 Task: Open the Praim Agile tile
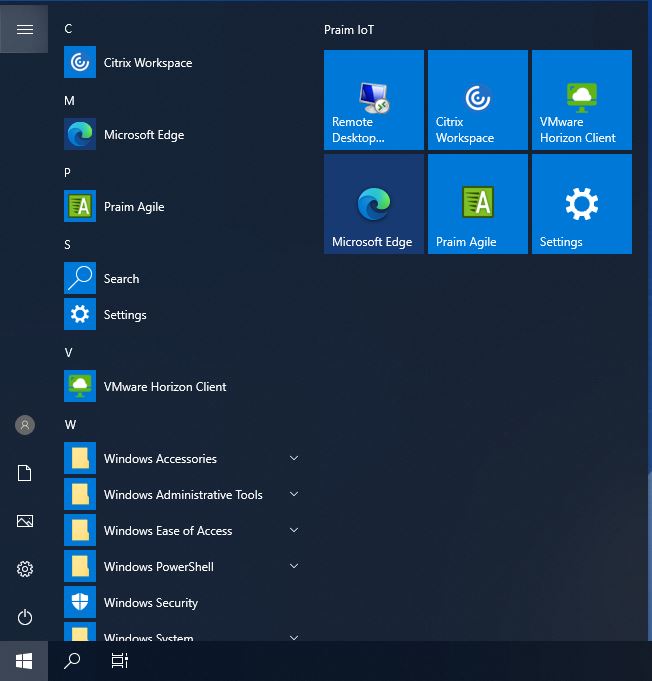pos(478,204)
